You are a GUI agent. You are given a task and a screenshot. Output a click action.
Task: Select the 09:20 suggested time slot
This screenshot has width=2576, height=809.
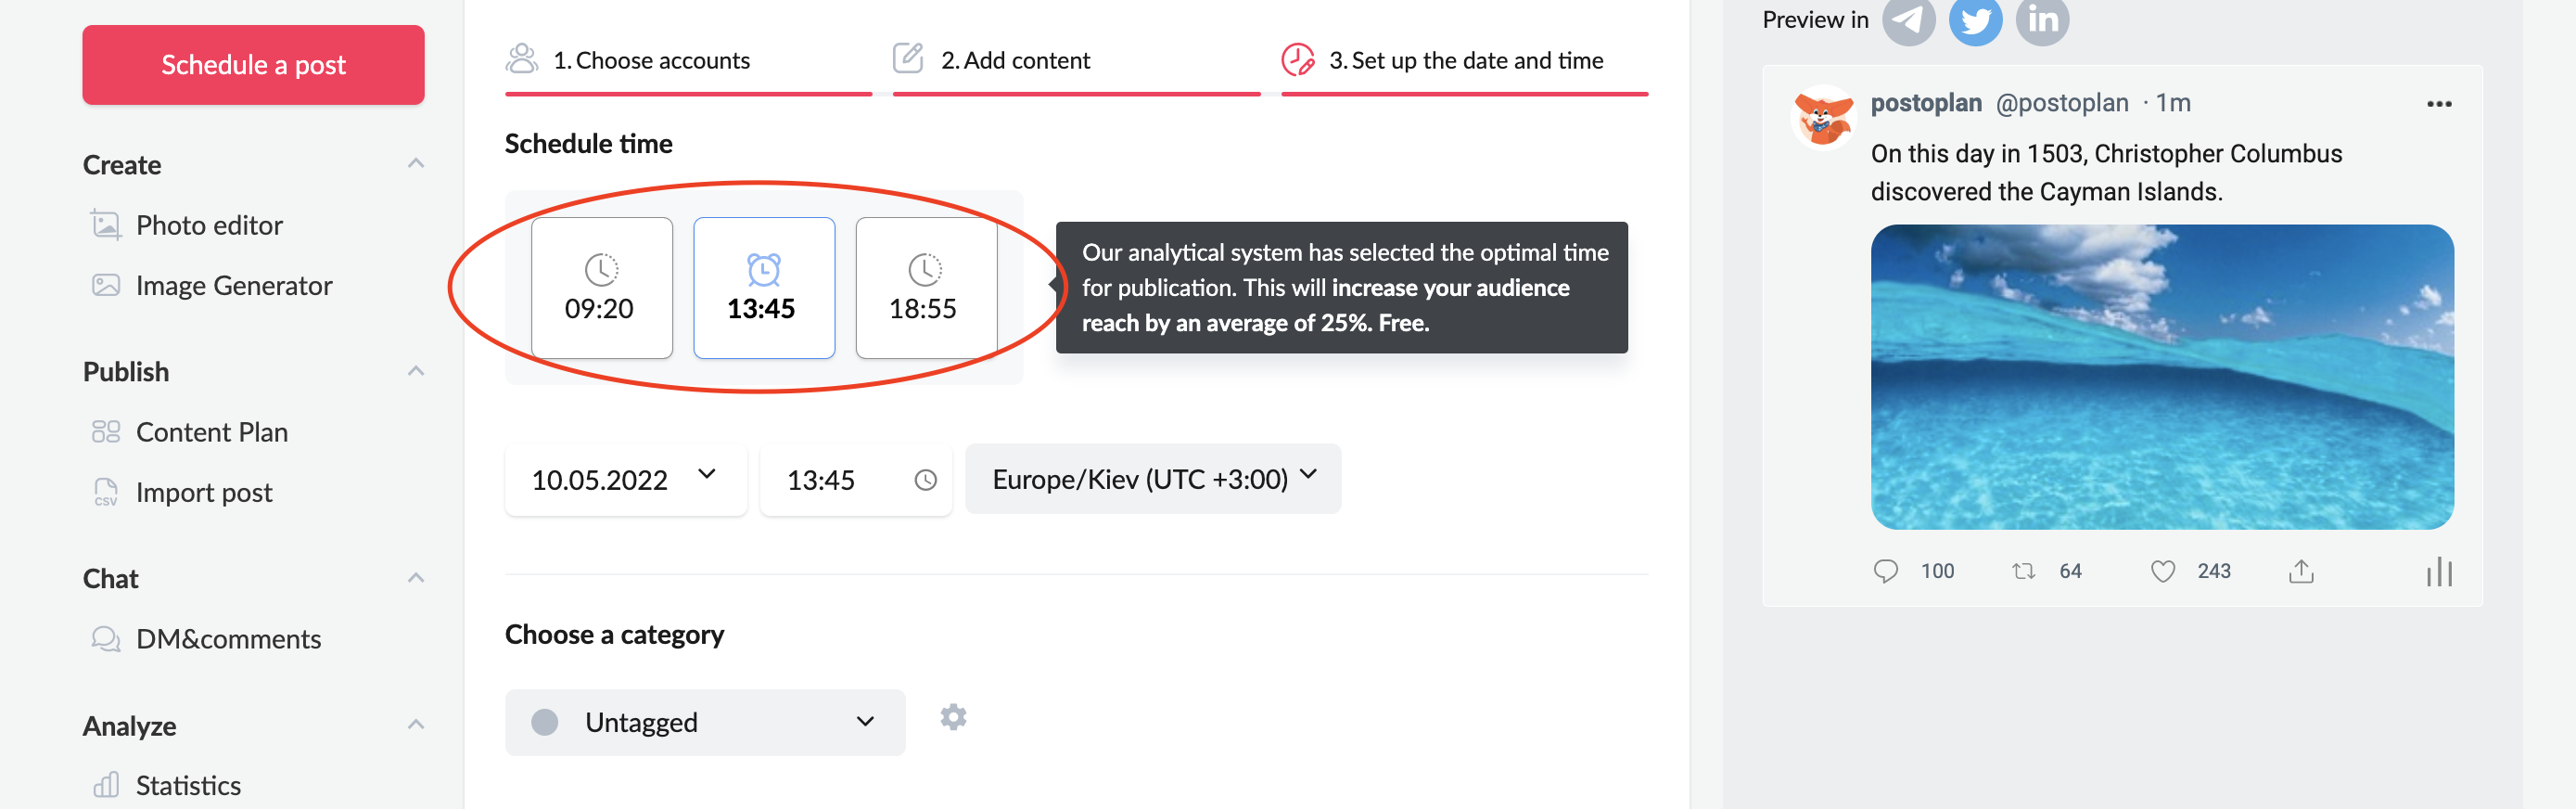601,288
